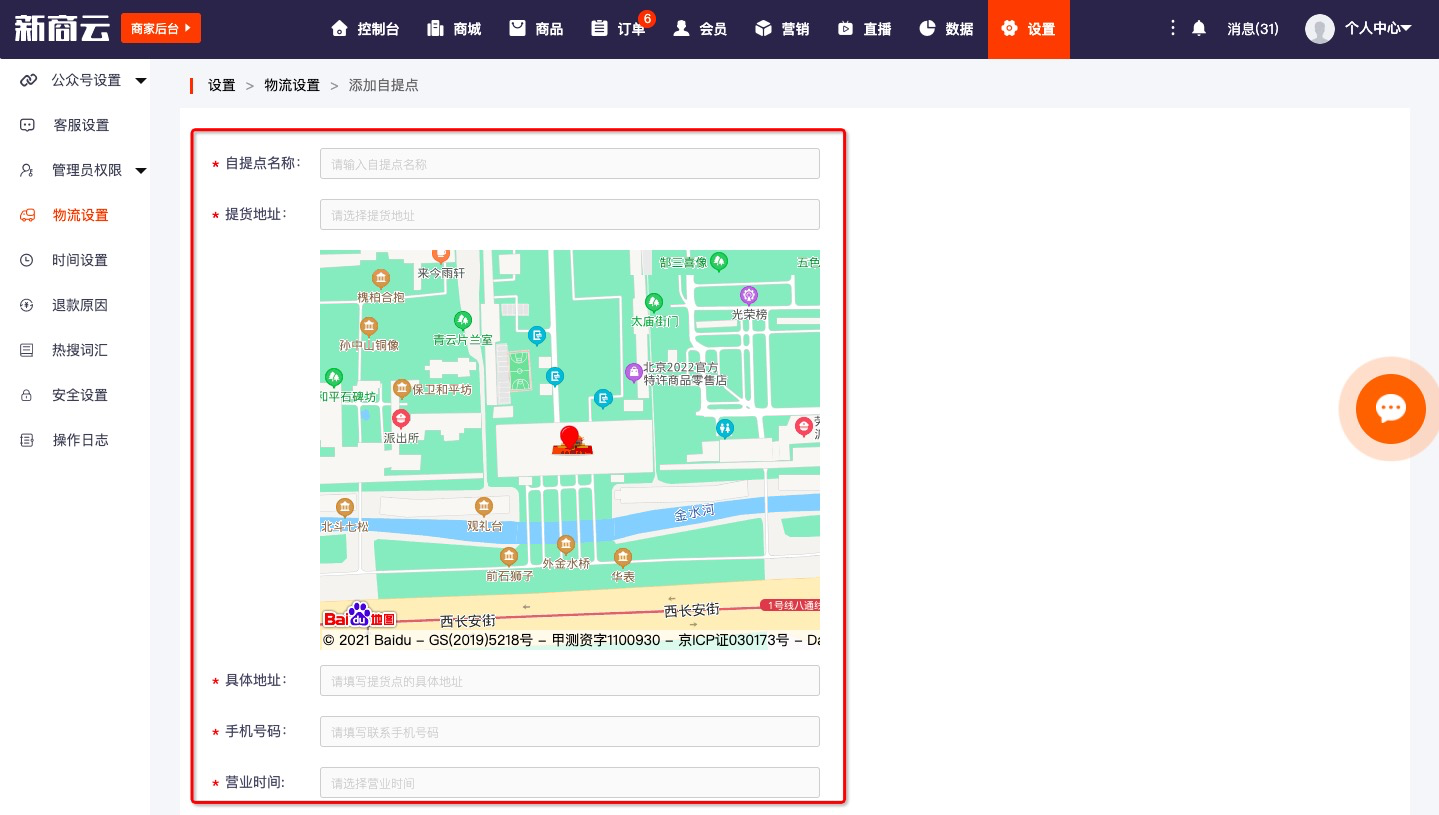The height and width of the screenshot is (815, 1439).
Task: Click the 物流设置 breadcrumb link
Action: [292, 85]
